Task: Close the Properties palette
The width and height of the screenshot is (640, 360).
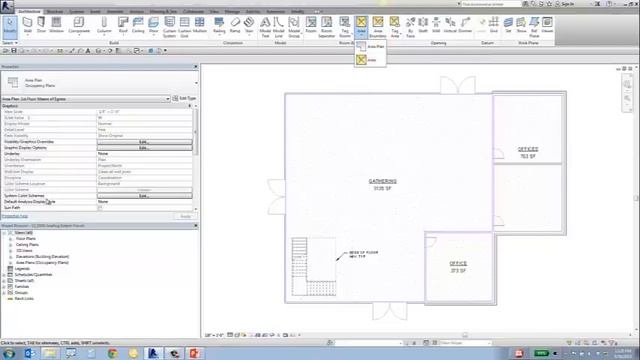Action: point(196,67)
